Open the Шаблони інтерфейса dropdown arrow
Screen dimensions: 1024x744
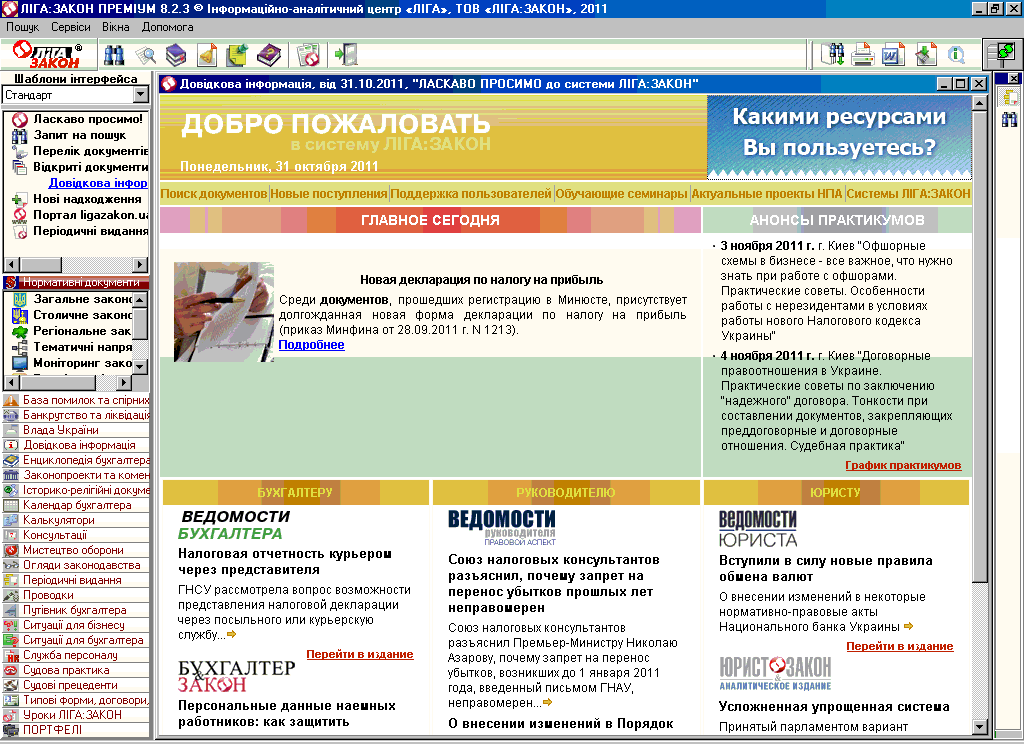141,95
